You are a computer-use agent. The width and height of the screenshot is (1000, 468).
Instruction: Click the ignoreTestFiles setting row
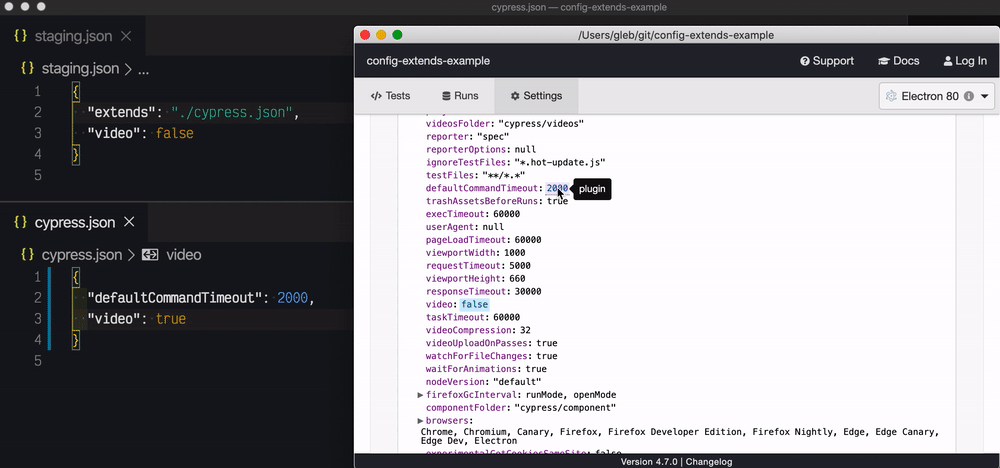click(515, 162)
